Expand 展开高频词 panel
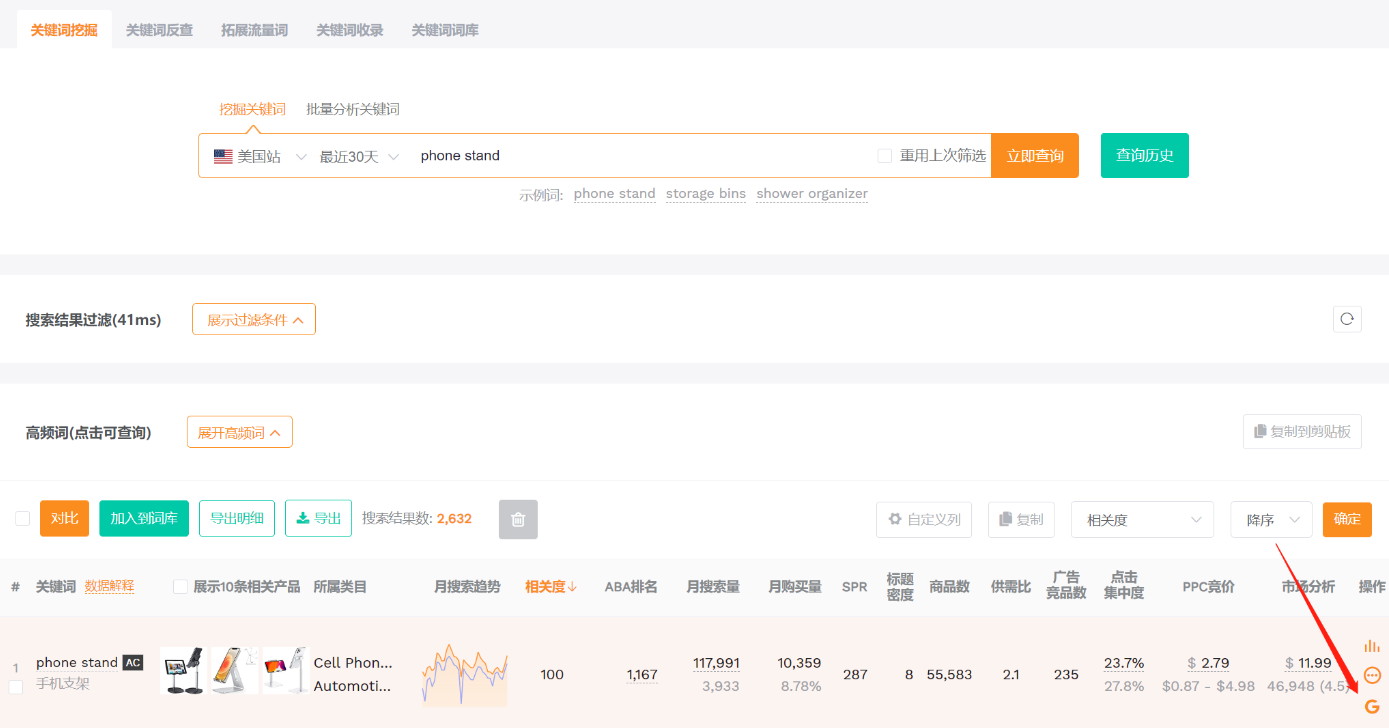 pos(240,432)
